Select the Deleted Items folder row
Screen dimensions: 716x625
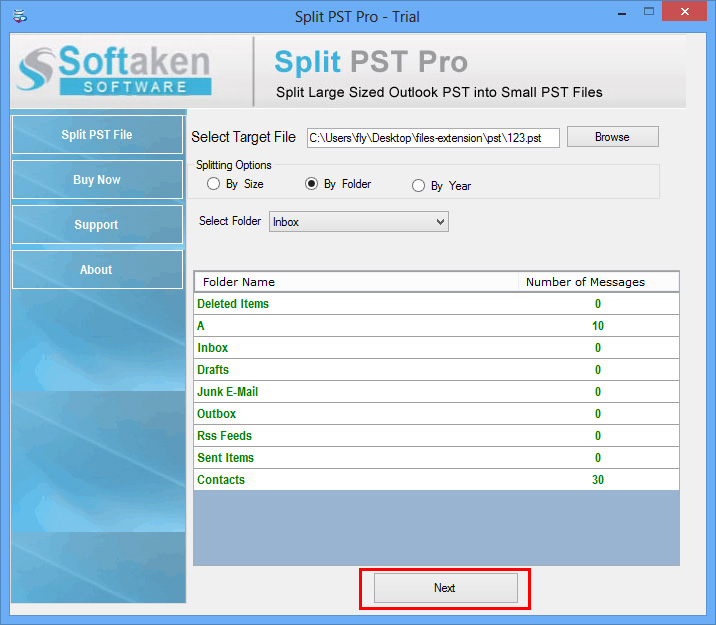436,304
